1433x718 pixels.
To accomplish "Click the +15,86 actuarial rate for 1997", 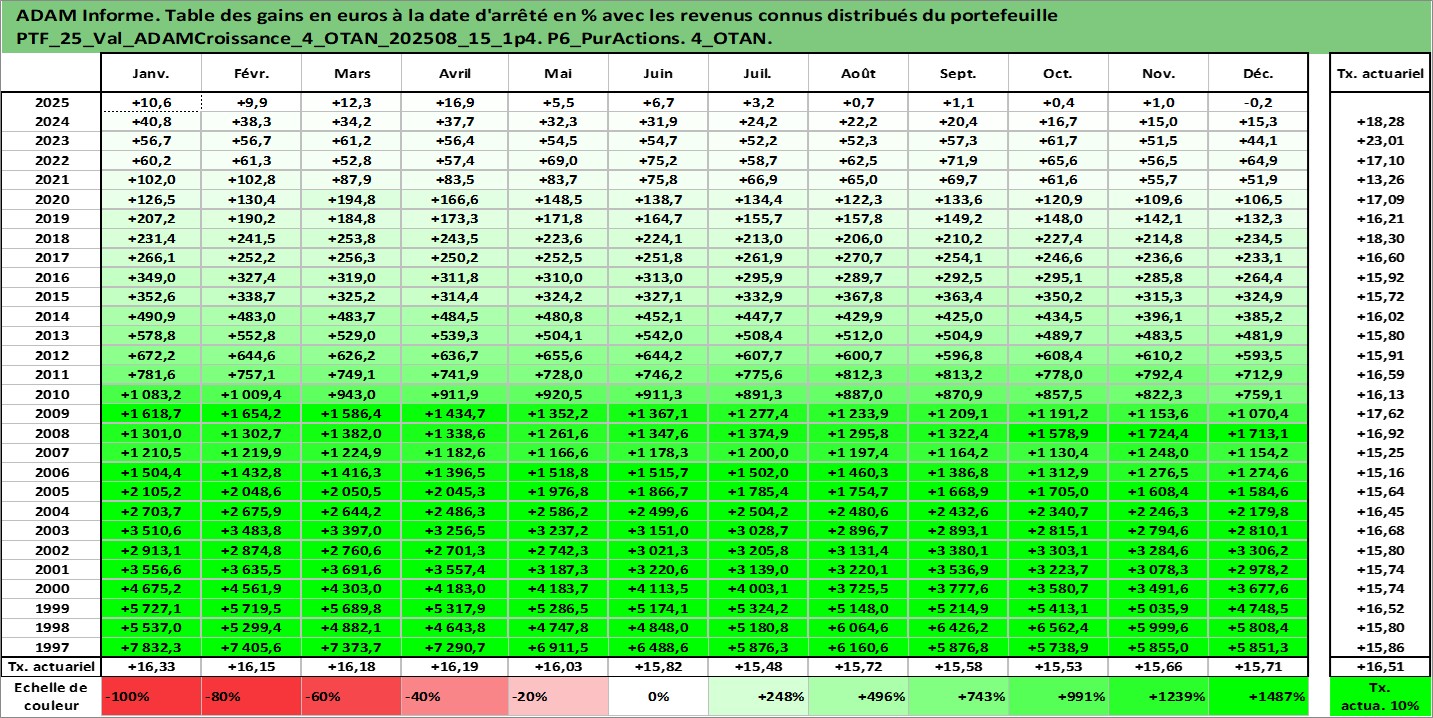I will pos(1381,647).
